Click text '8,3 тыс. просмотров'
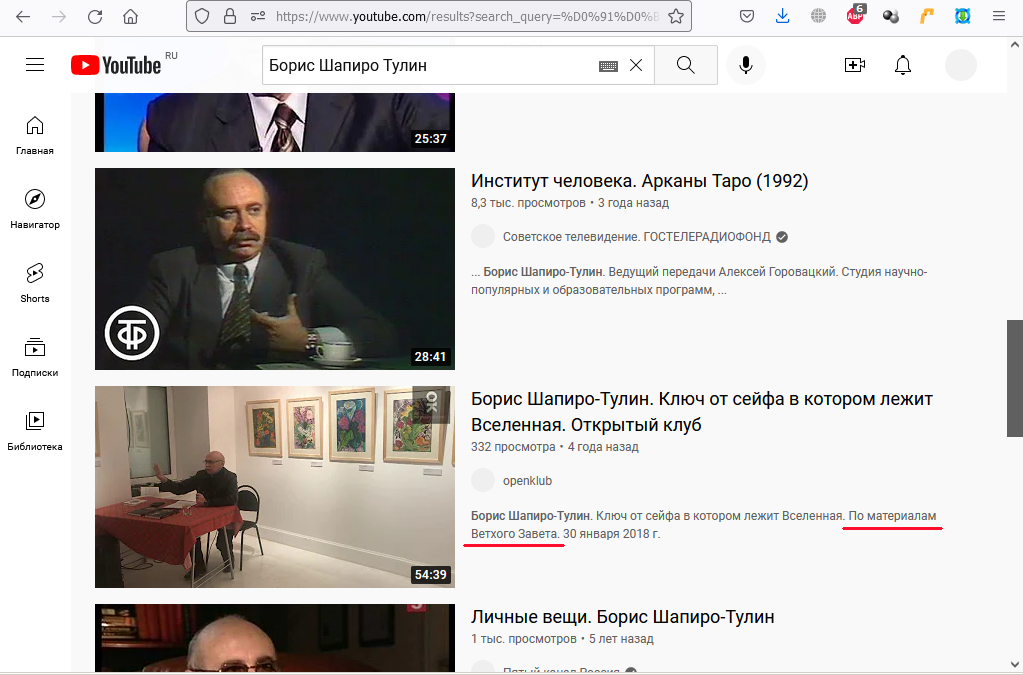Image resolution: width=1023 pixels, height=675 pixels. pos(528,203)
